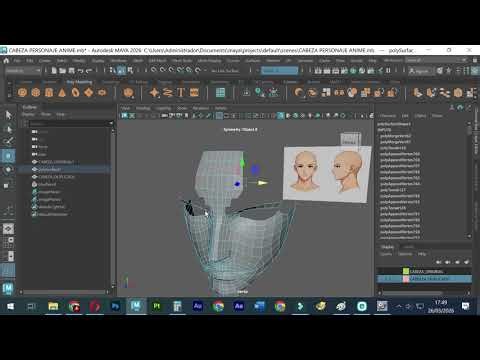Click the green Y-axis move manipulator arrow
Screen dimensions: 480x360
tap(242, 163)
